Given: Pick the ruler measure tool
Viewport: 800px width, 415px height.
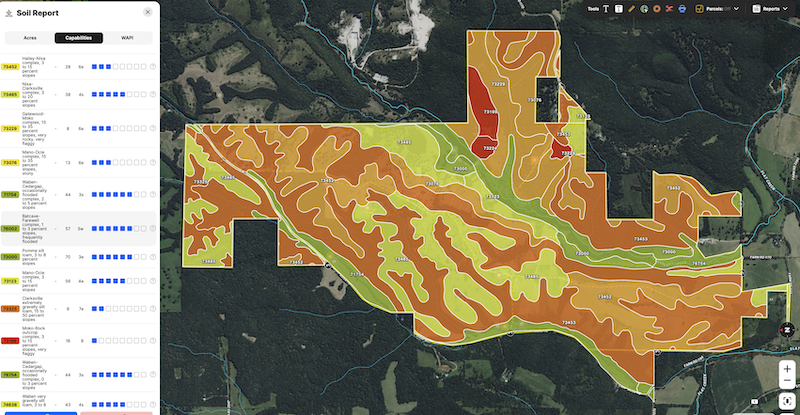Looking at the screenshot, I should pyautogui.click(x=632, y=8).
